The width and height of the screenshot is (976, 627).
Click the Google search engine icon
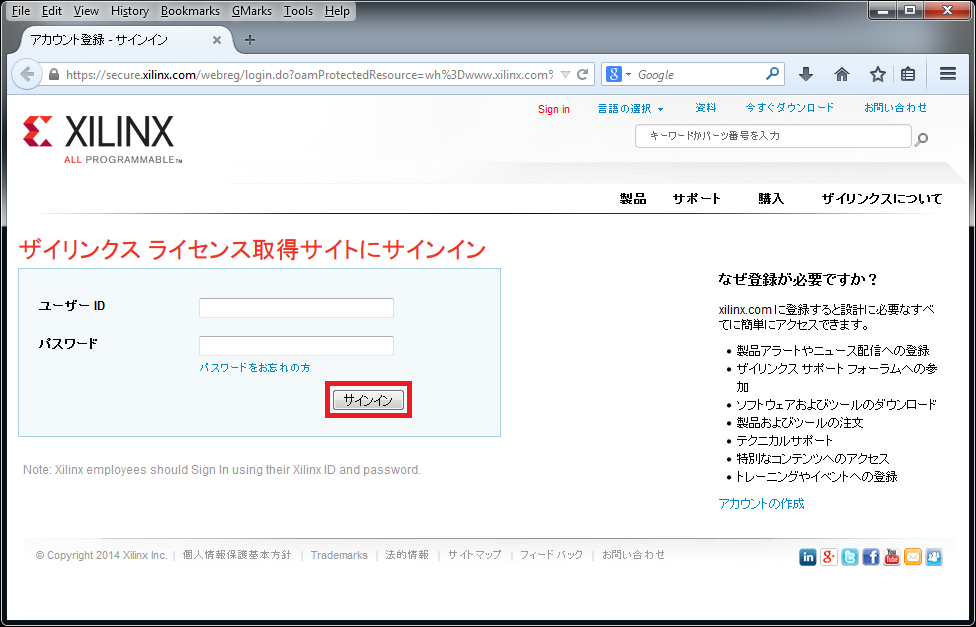pyautogui.click(x=614, y=75)
